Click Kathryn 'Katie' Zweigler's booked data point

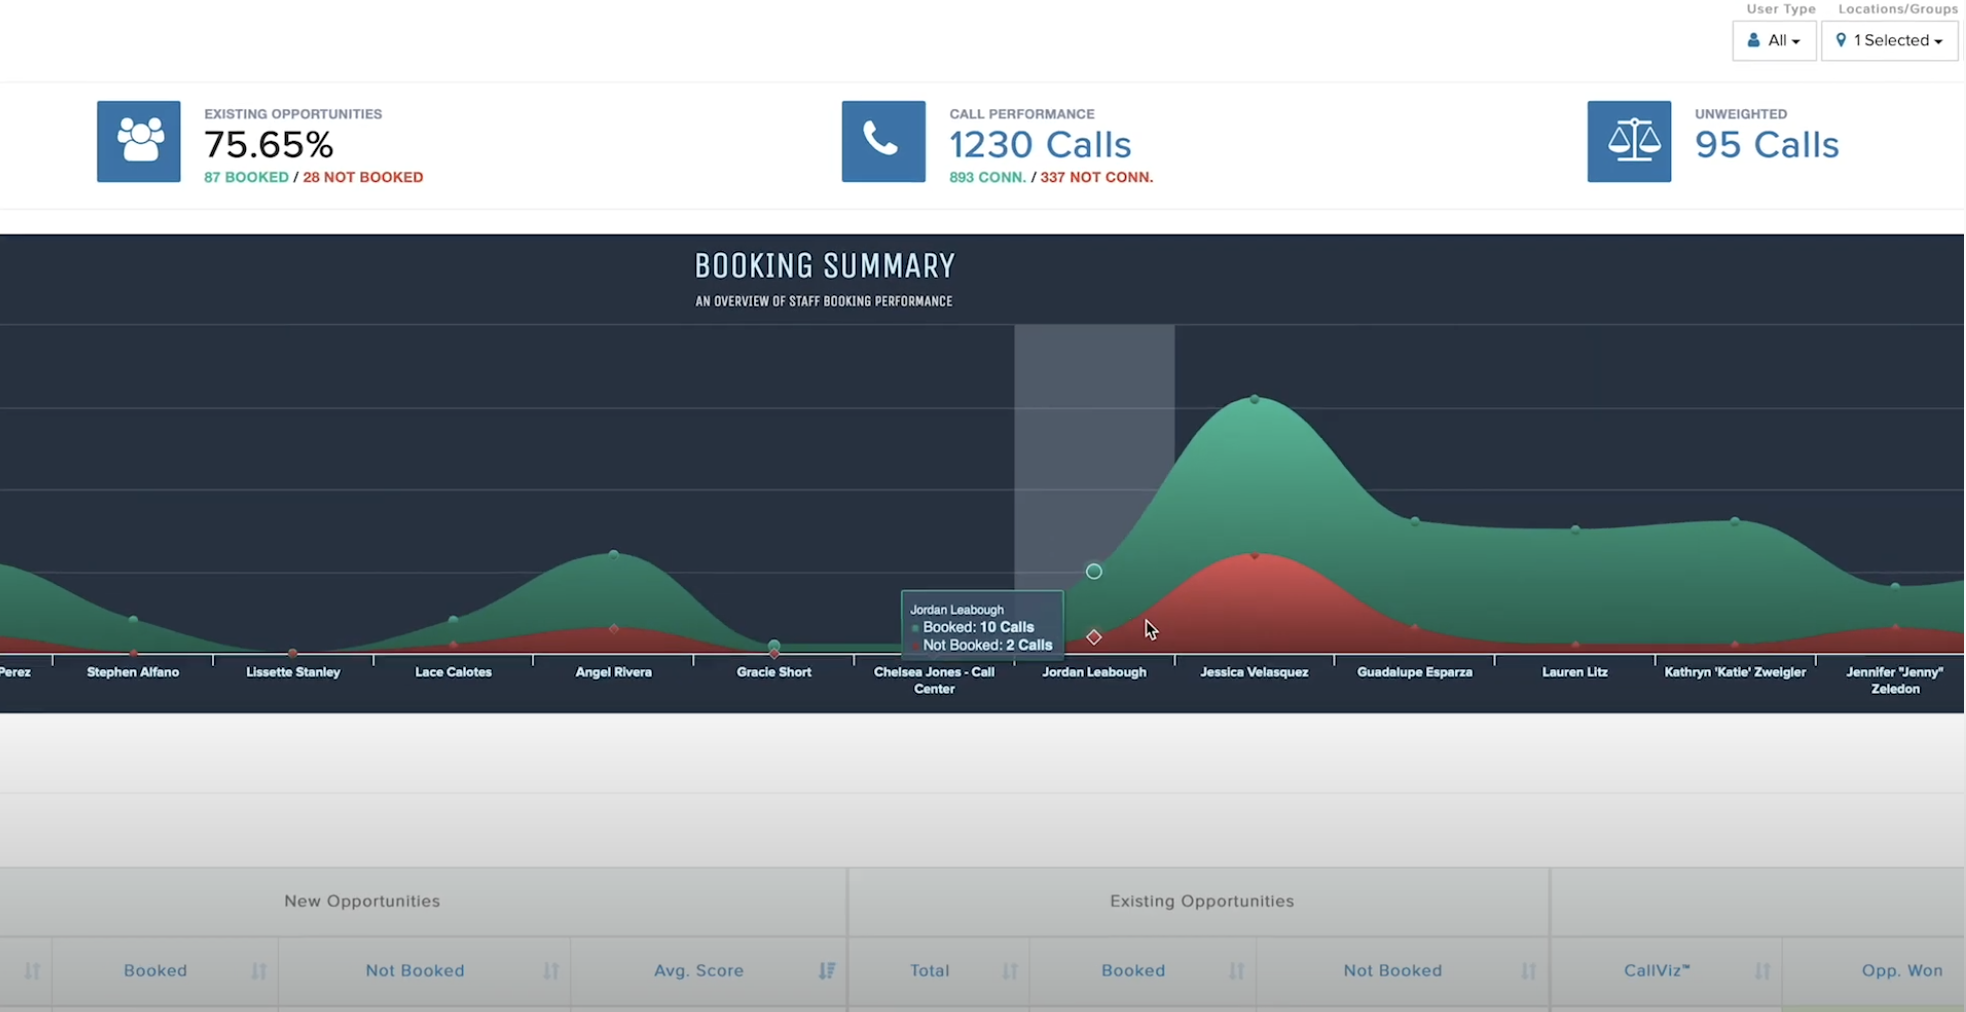point(1735,521)
